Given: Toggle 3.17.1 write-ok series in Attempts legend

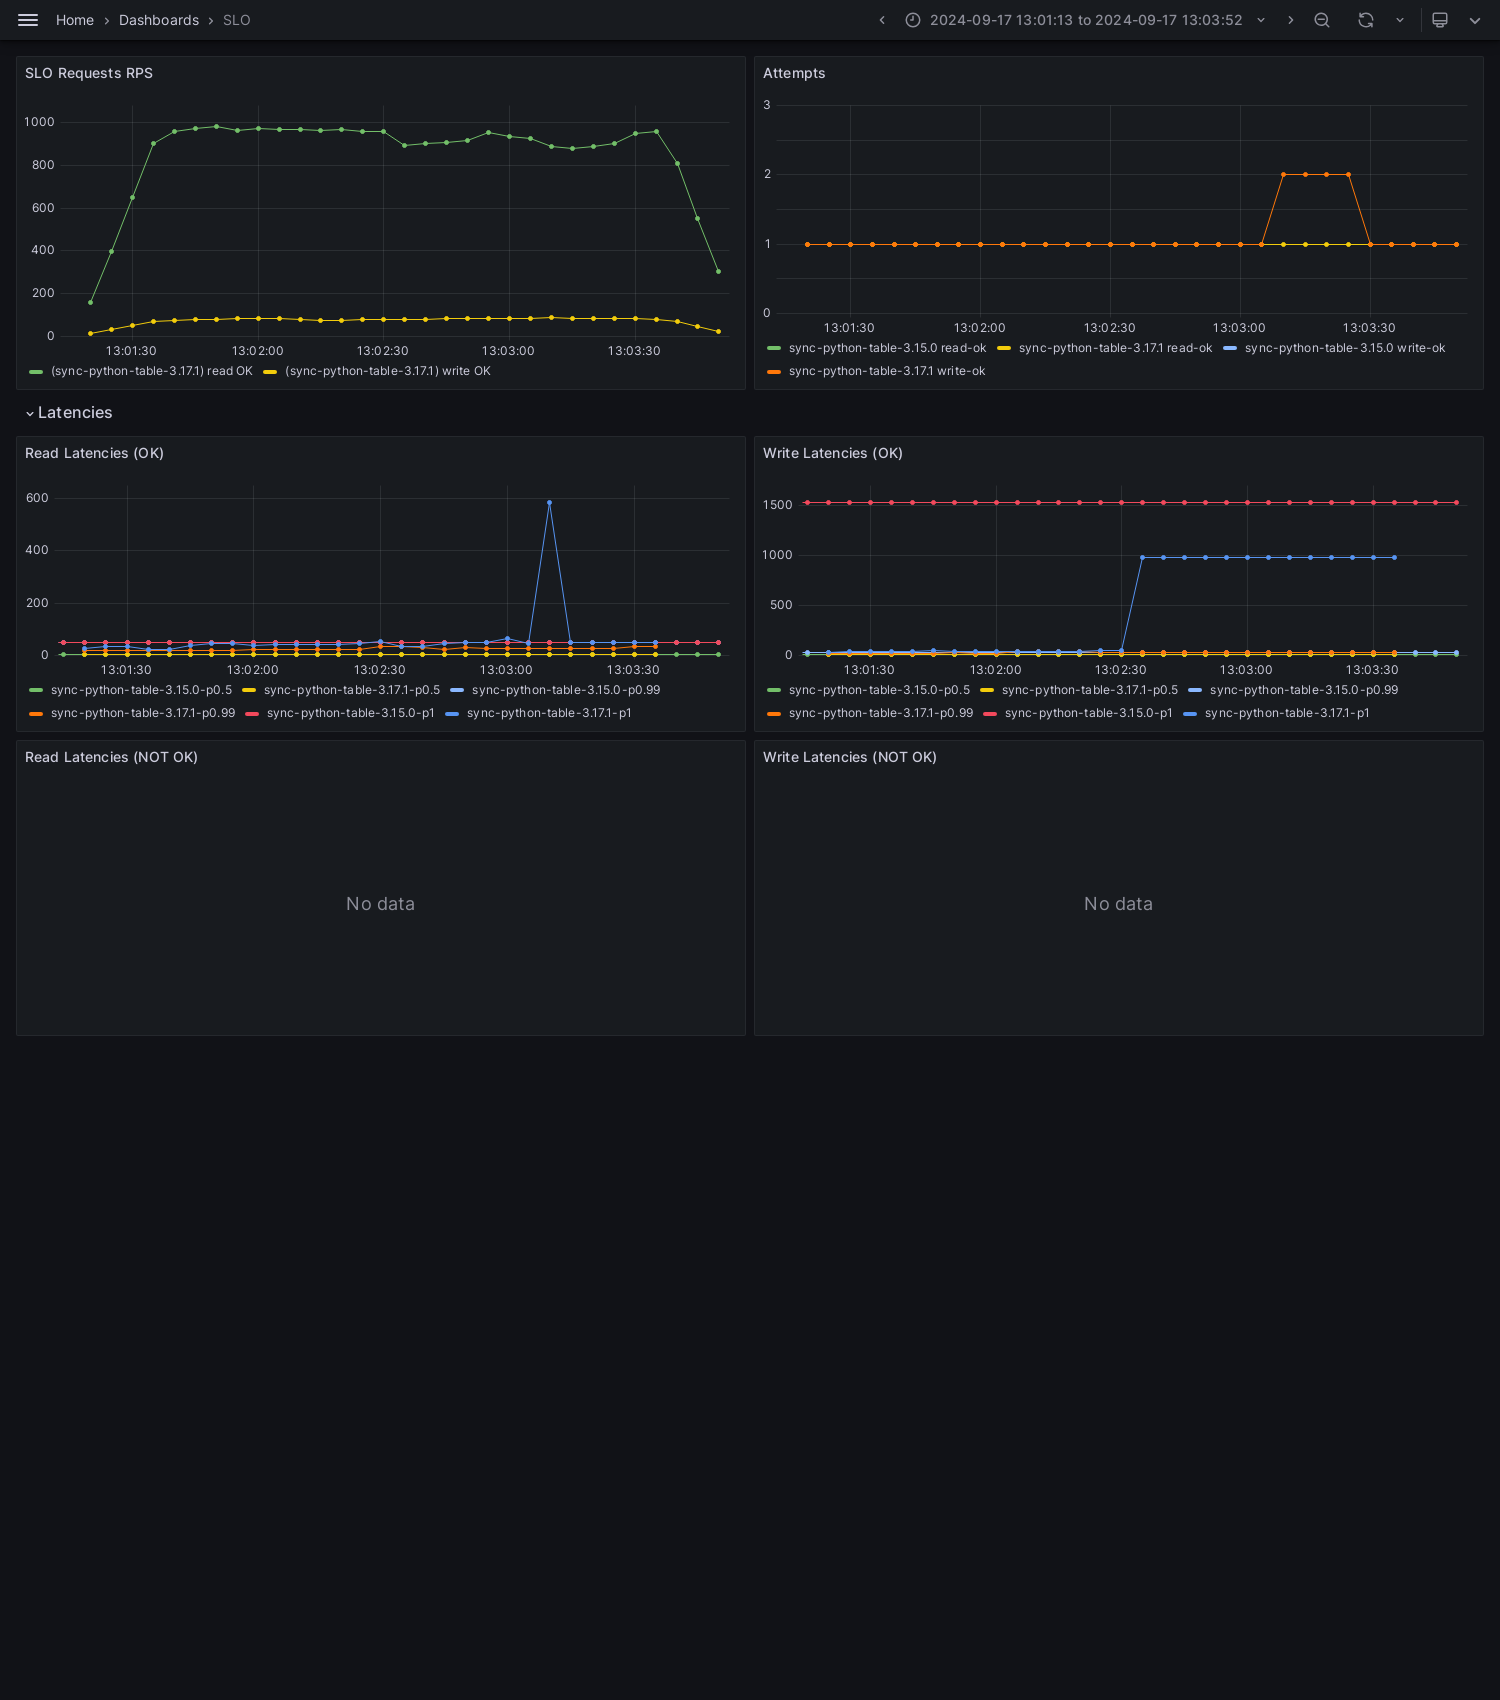Looking at the screenshot, I should [x=887, y=371].
